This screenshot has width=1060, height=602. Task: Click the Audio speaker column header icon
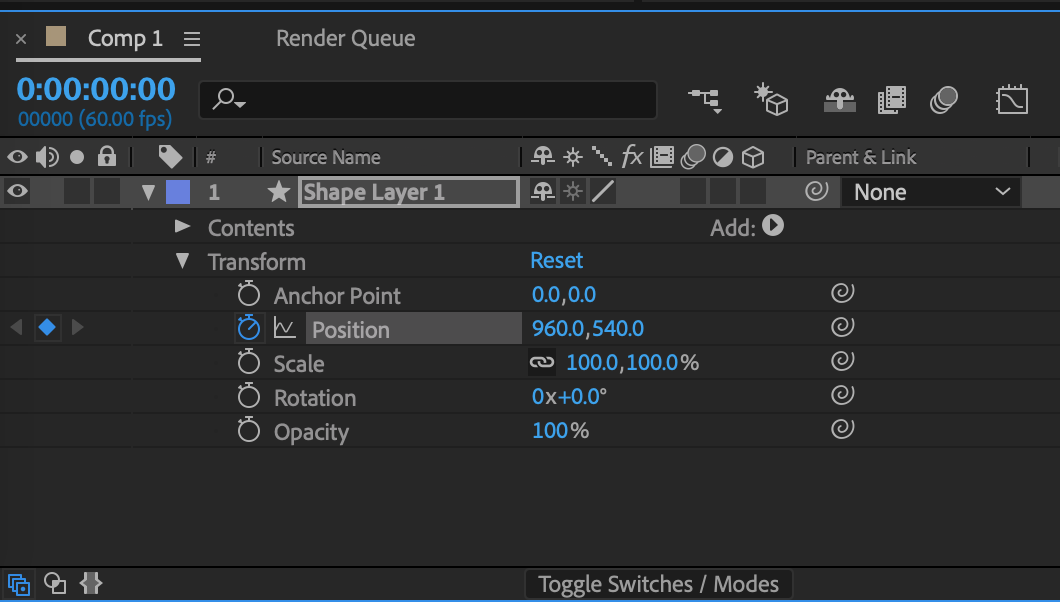[47, 157]
